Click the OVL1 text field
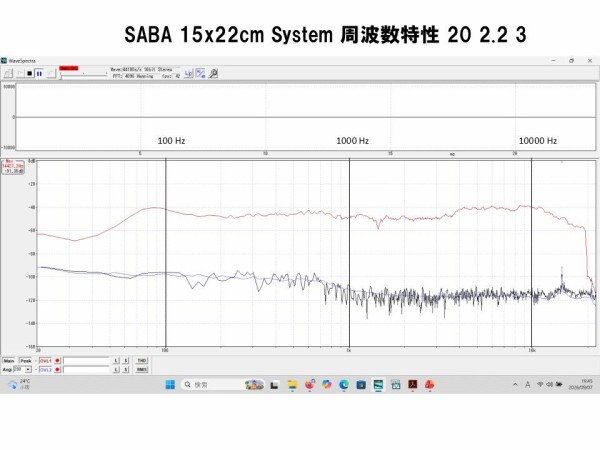Screen dimensions: 600x450 pyautogui.click(x=86, y=361)
